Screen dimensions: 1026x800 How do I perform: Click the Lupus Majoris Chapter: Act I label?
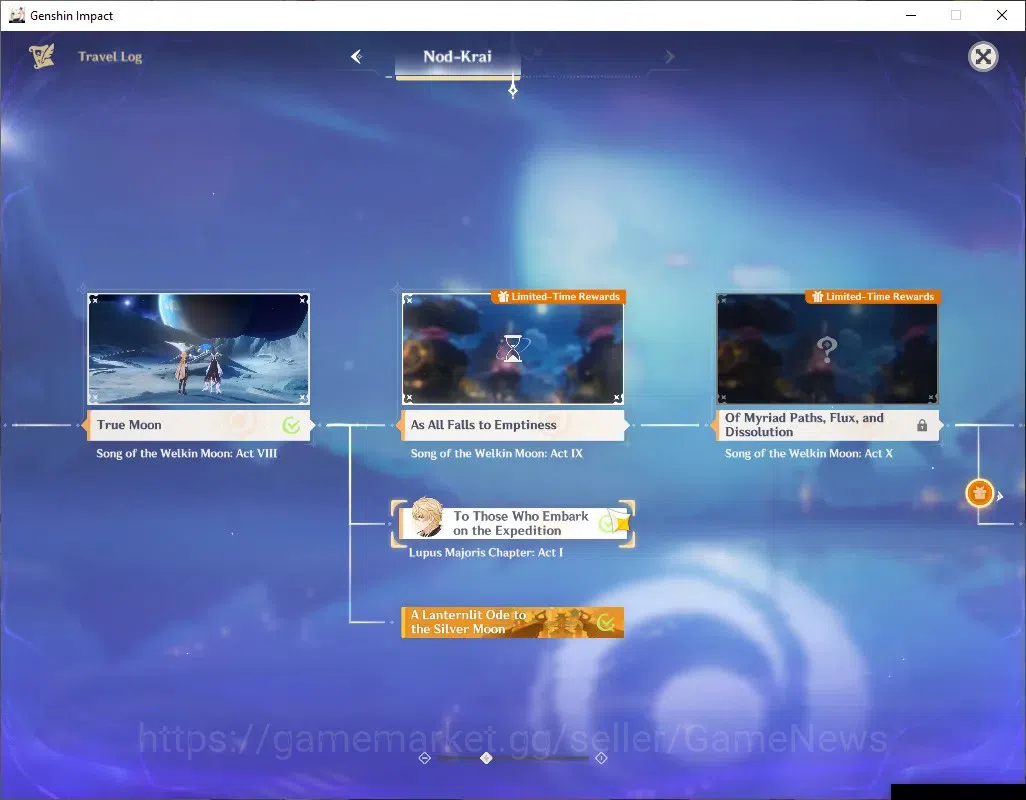(486, 553)
